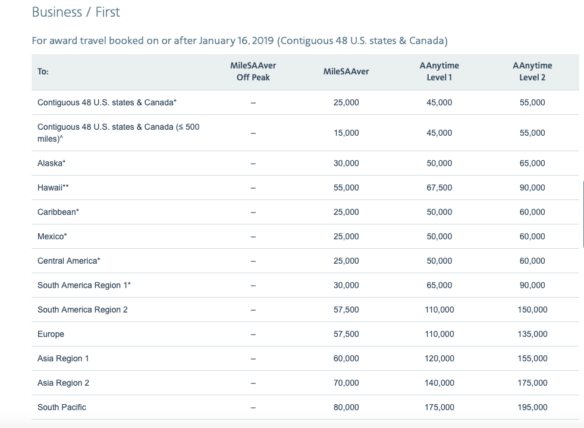This screenshot has width=584, height=428.
Task: Select the MileSAAver Off Peak column header
Action: (x=253, y=72)
